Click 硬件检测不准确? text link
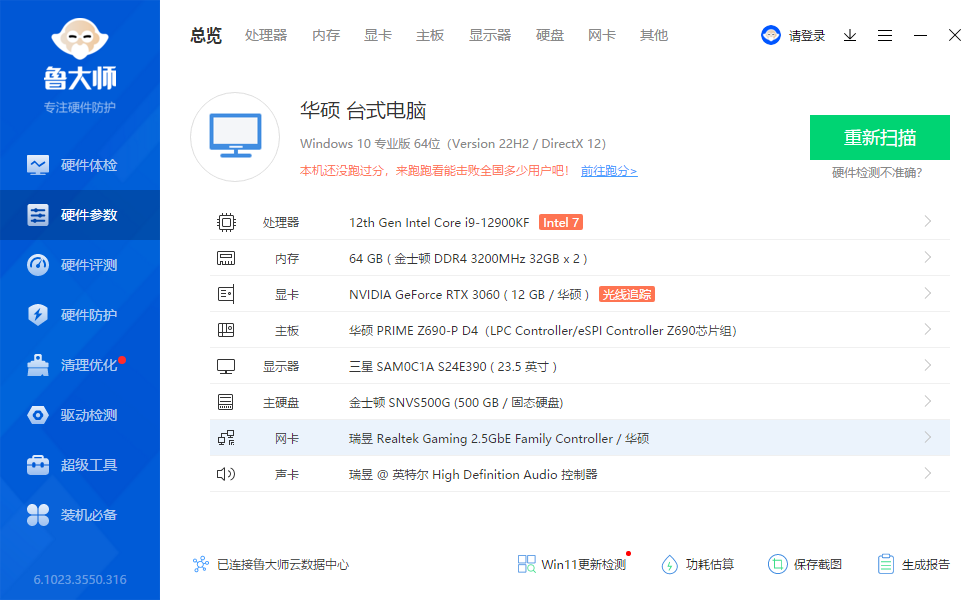The height and width of the screenshot is (600, 980). 877,172
